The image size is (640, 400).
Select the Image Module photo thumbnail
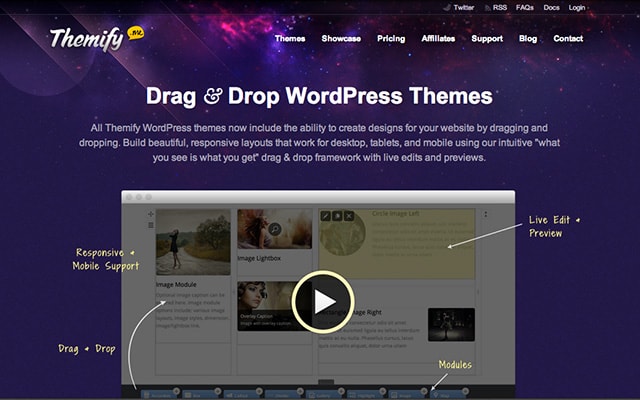tap(193, 241)
